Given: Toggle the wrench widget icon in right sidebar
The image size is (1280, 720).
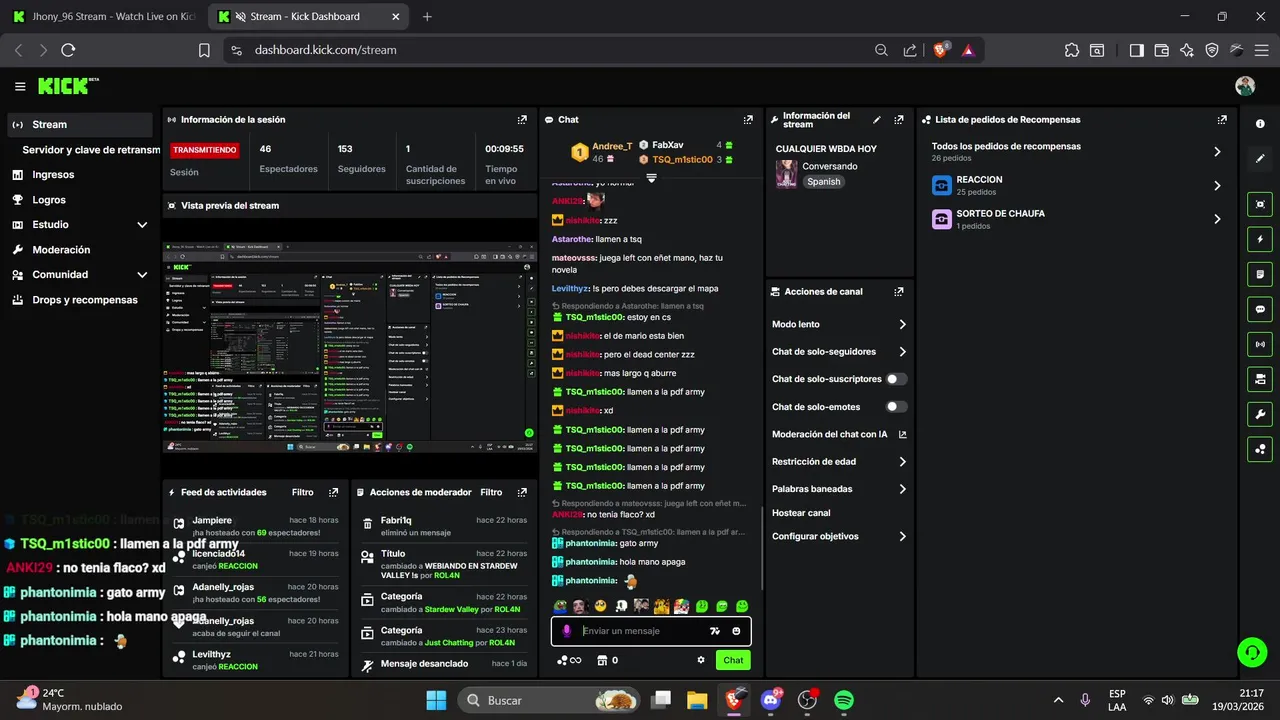Looking at the screenshot, I should pos(1260,414).
